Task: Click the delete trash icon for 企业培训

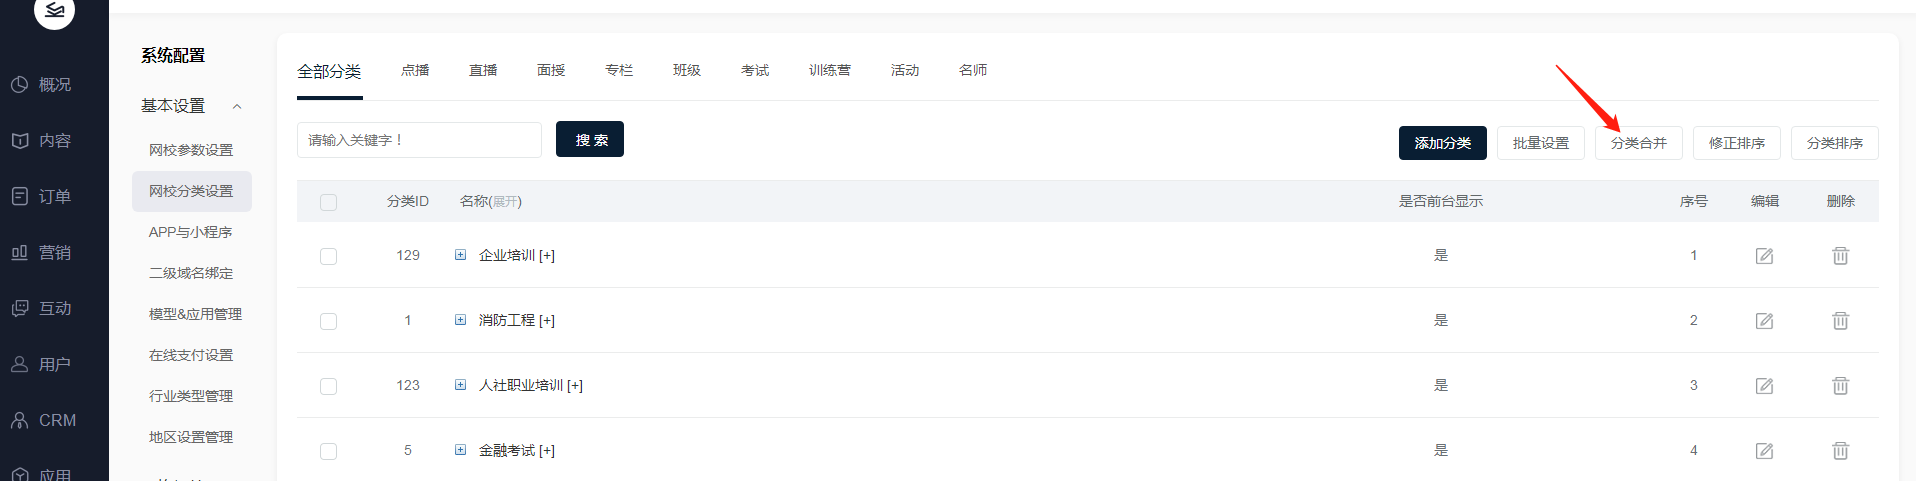Action: click(1840, 256)
